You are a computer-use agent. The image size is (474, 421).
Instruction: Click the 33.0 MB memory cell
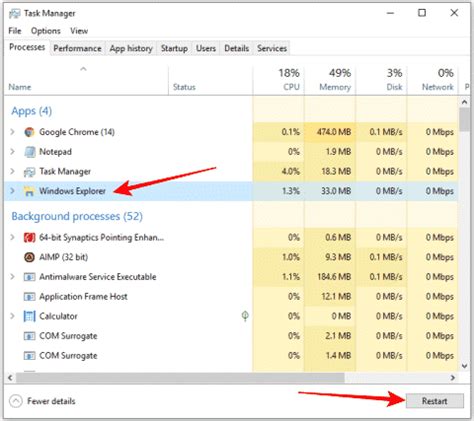click(330, 191)
